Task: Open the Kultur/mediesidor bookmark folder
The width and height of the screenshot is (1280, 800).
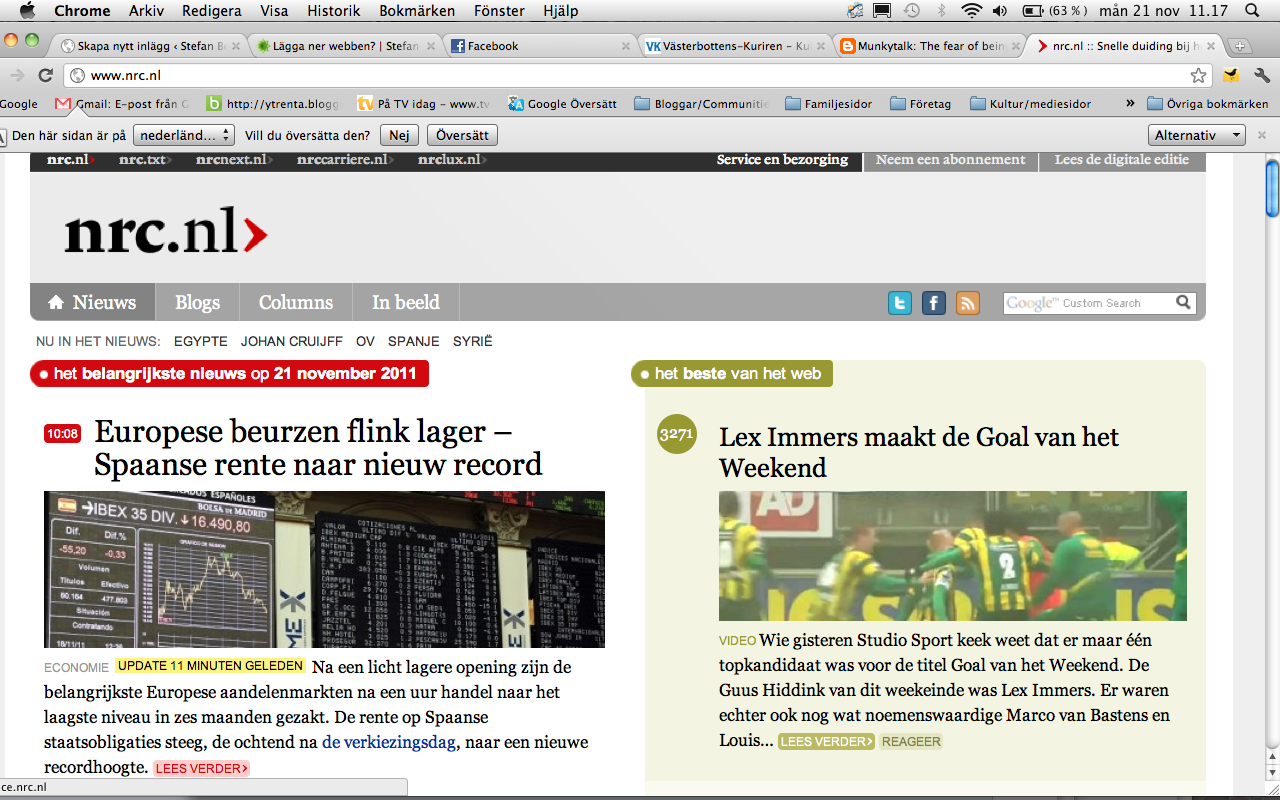Action: coord(1031,104)
